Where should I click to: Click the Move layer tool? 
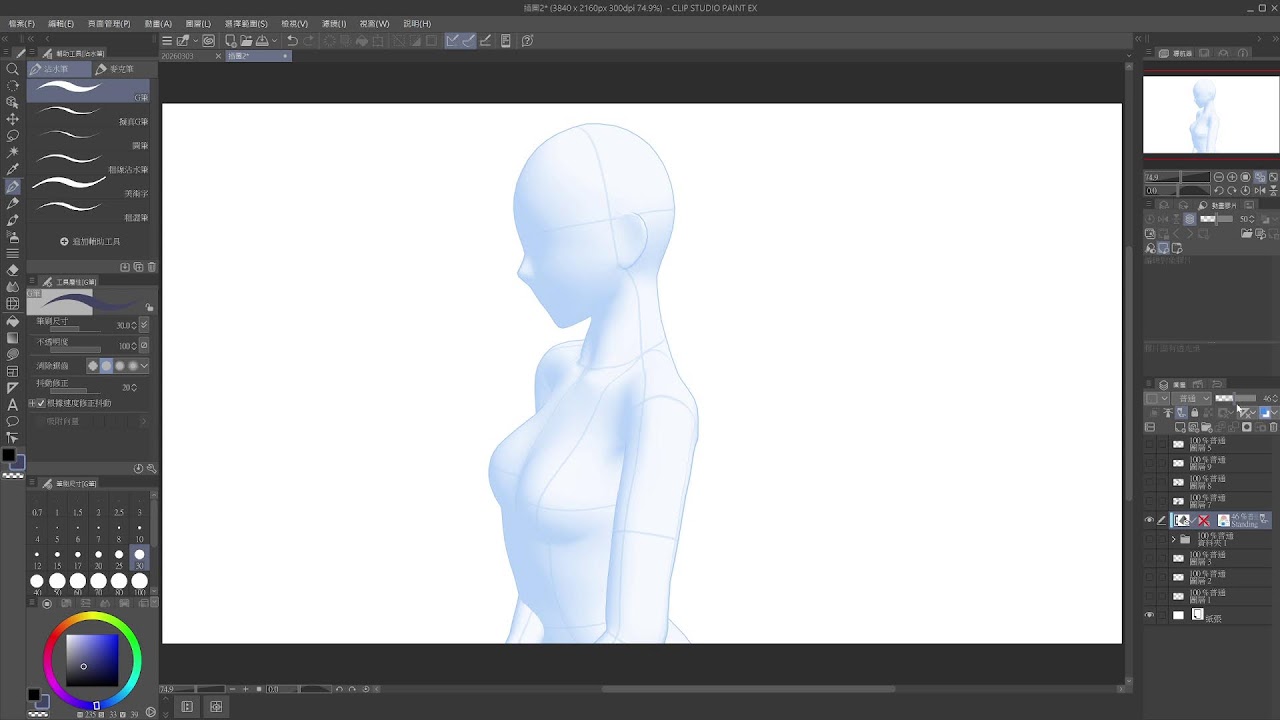(x=13, y=119)
